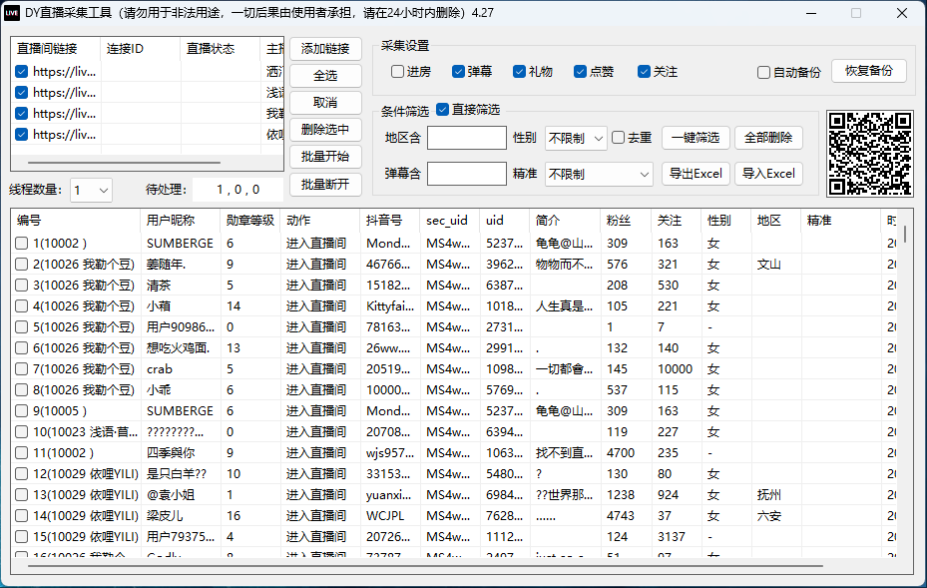
Task: Click the 地区含 text input field
Action: [467, 138]
